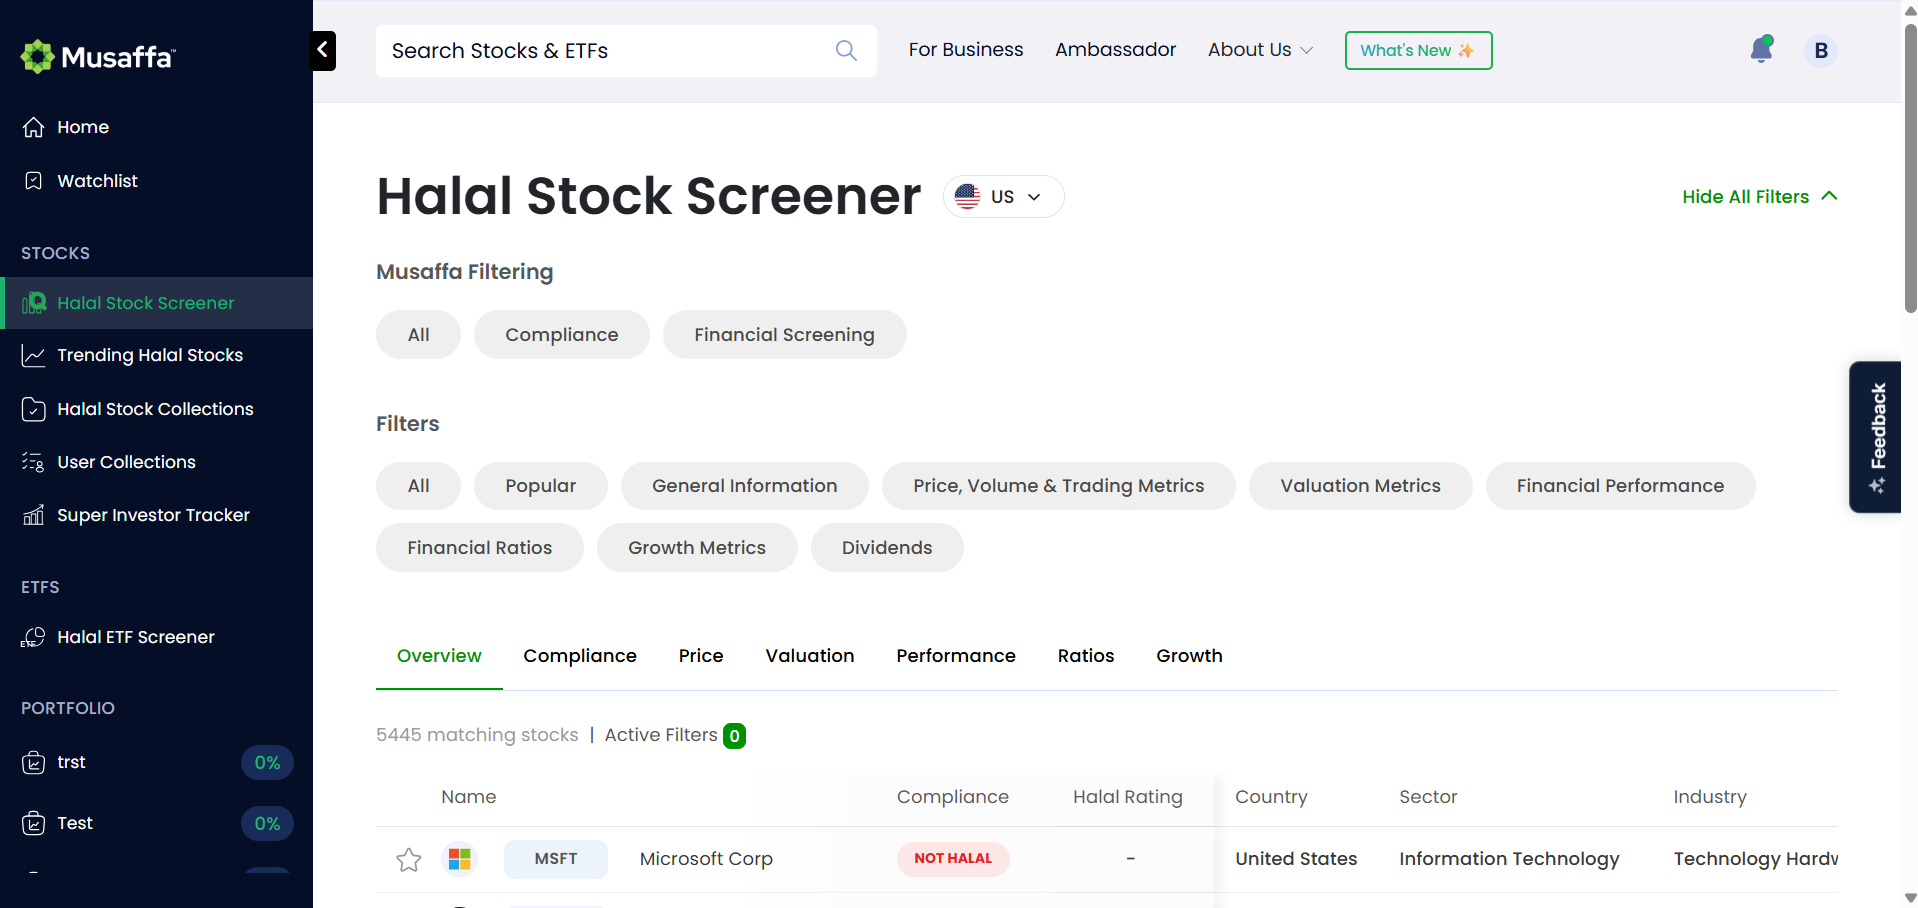The image size is (1918, 908).
Task: Click the Halal ETF Screener icon
Action: coord(34,637)
